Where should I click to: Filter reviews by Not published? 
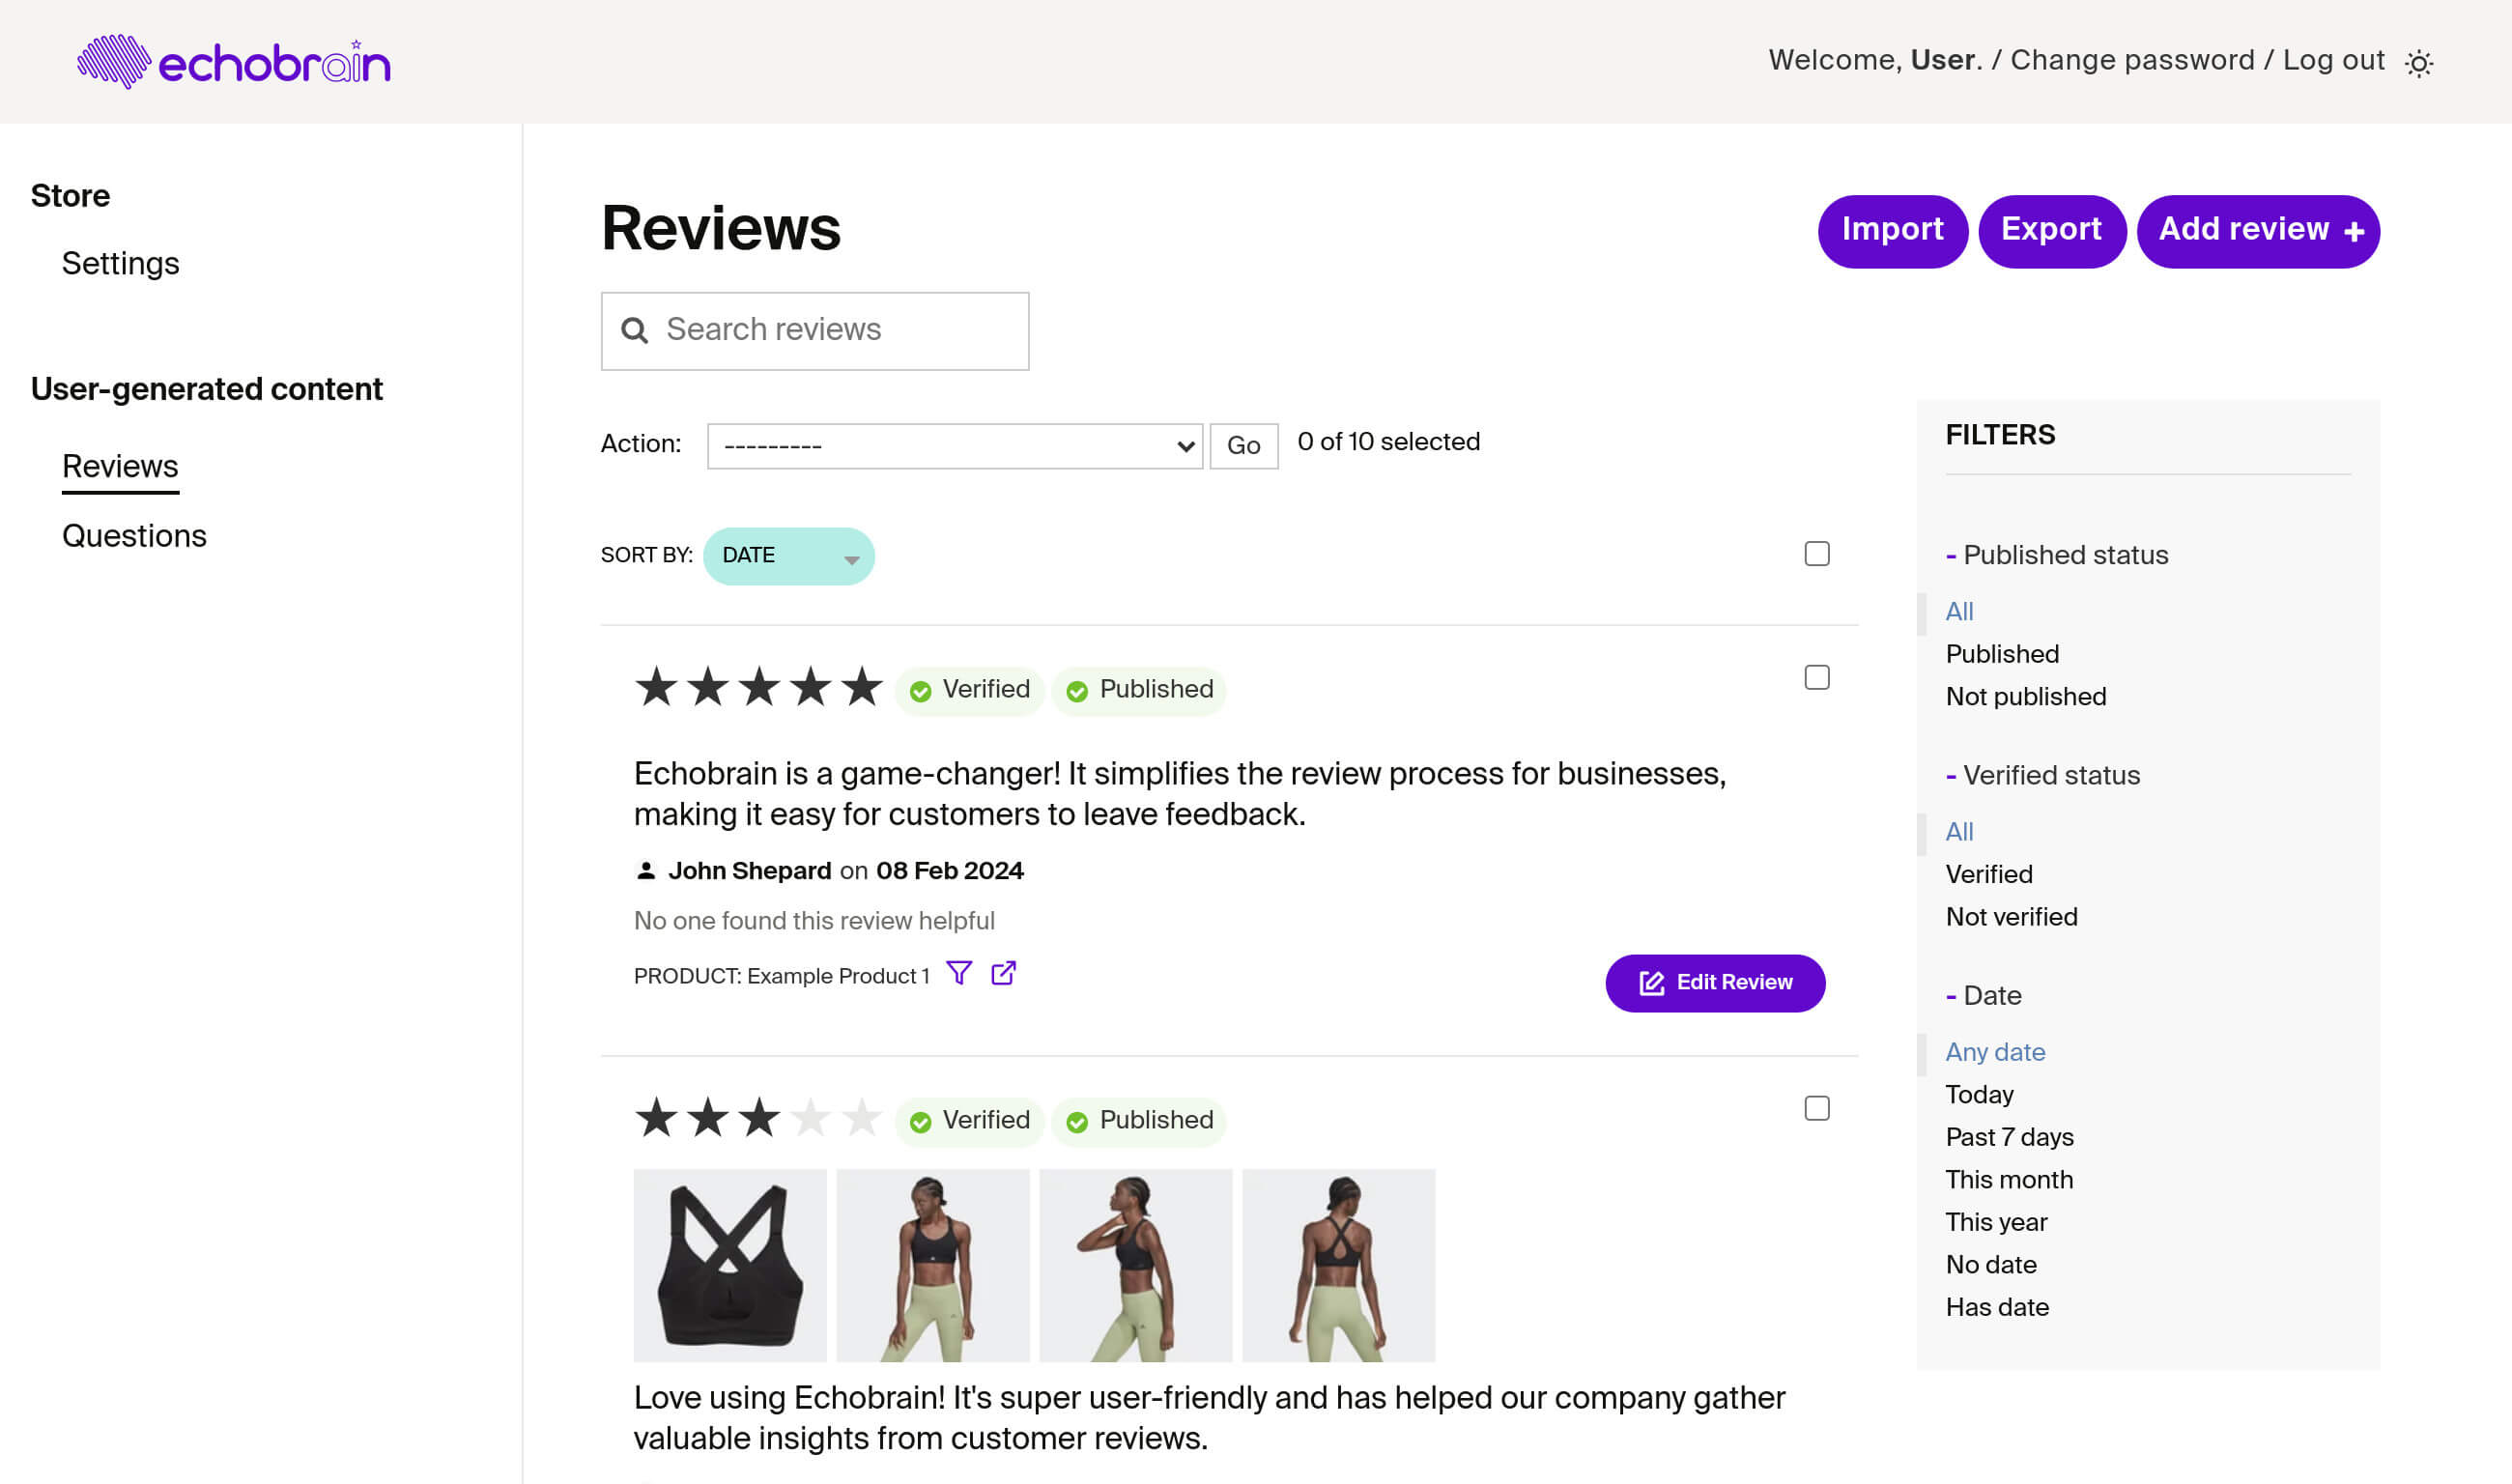2026,697
